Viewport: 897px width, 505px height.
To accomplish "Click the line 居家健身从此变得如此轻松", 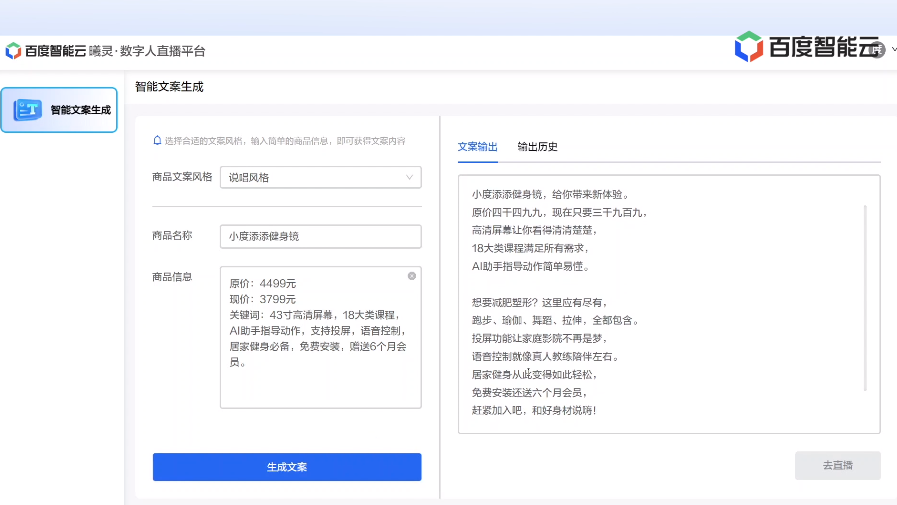I will click(x=533, y=375).
